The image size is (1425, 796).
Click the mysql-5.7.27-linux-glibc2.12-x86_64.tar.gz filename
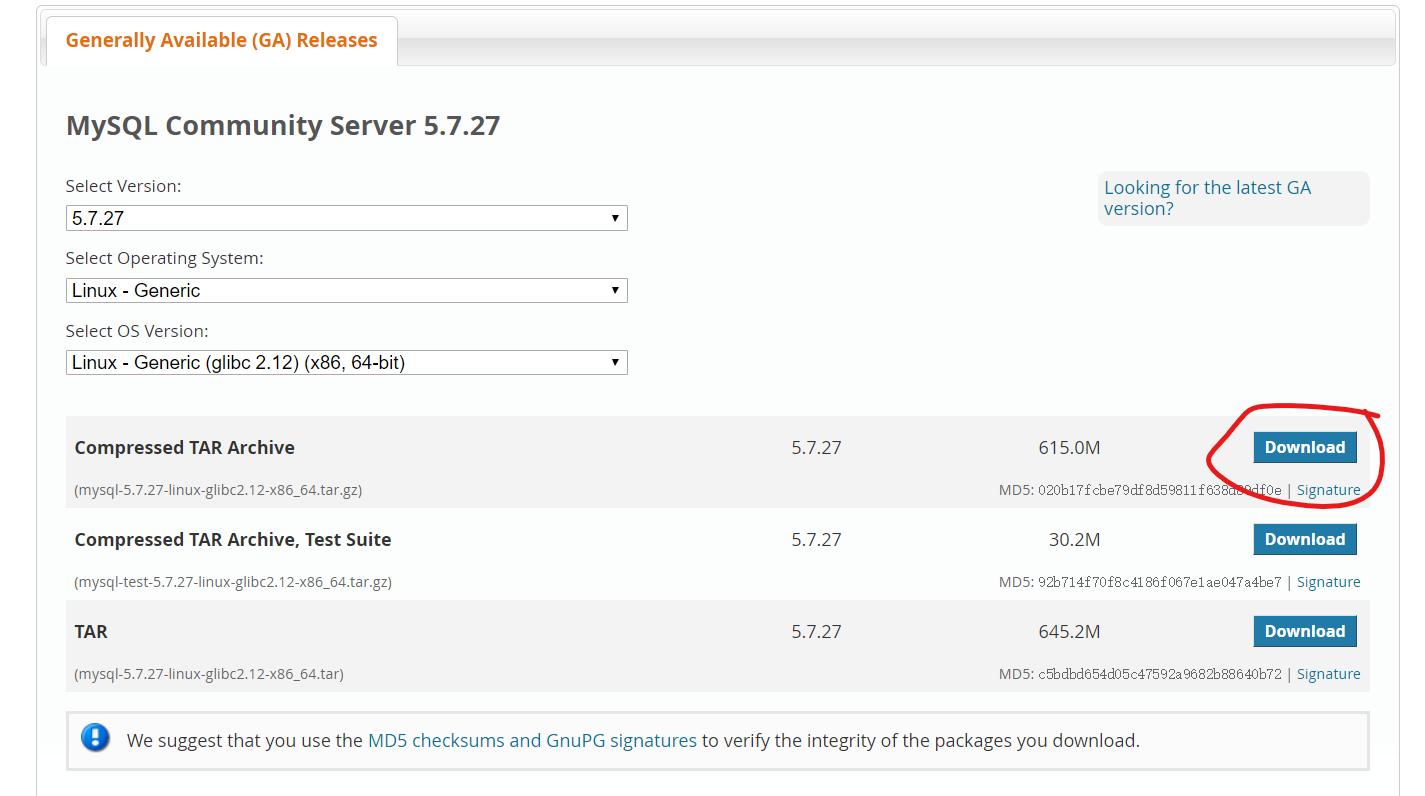[218, 491]
